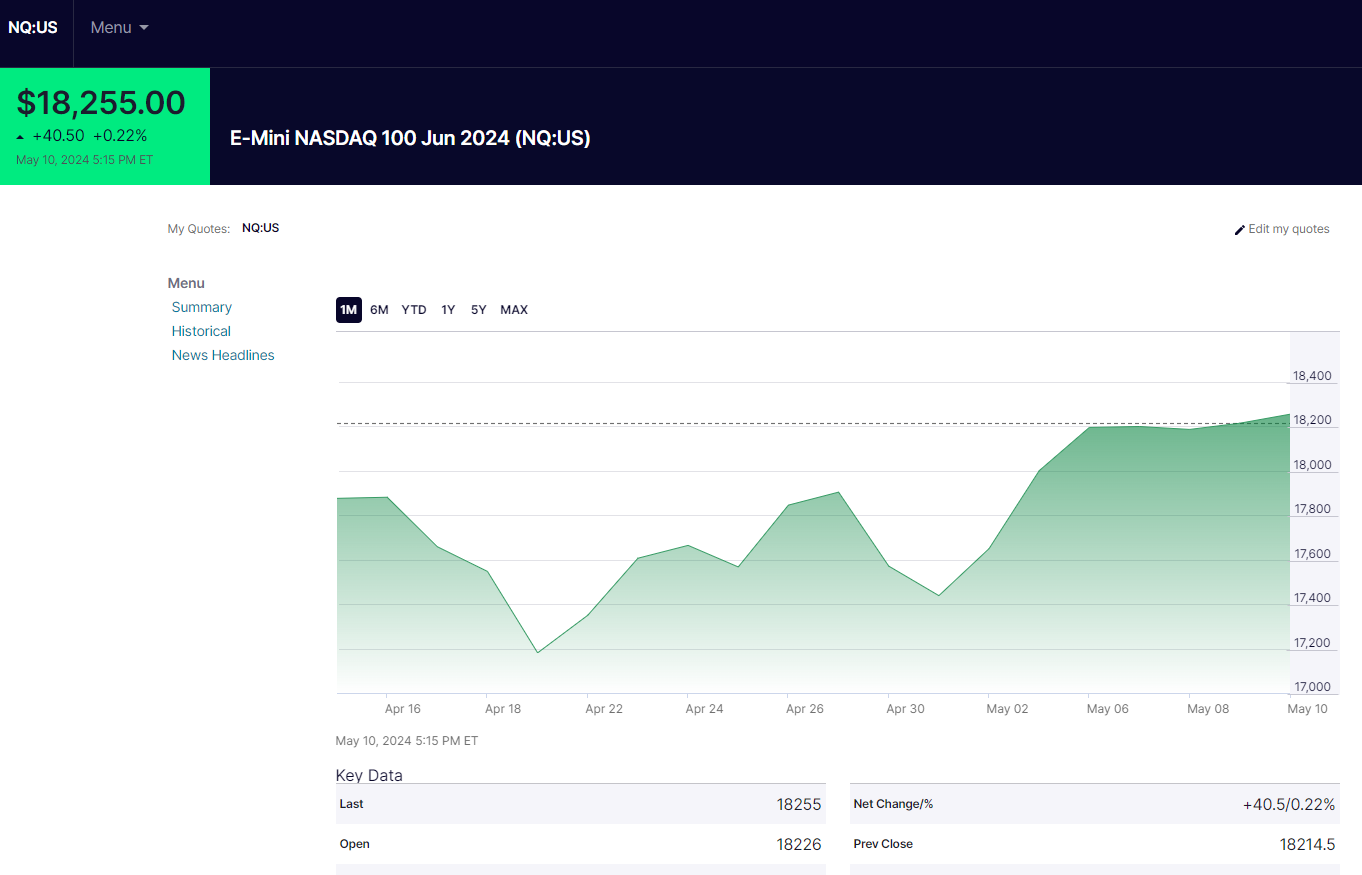This screenshot has width=1362, height=875.
Task: Switch chart to 5Y range
Action: point(479,310)
